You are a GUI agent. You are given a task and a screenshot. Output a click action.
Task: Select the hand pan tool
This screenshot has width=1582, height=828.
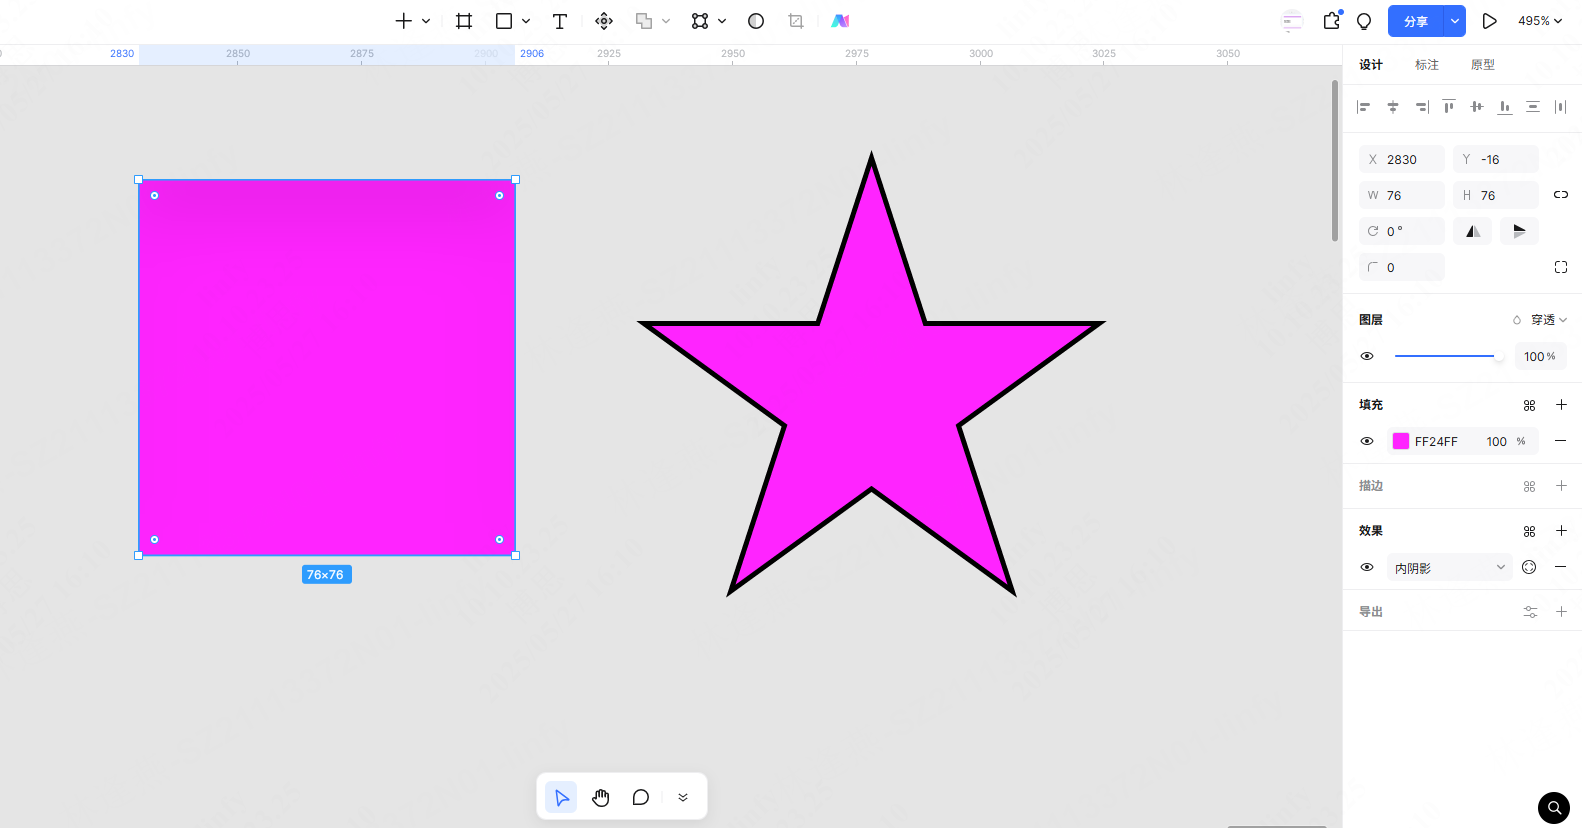pyautogui.click(x=601, y=797)
